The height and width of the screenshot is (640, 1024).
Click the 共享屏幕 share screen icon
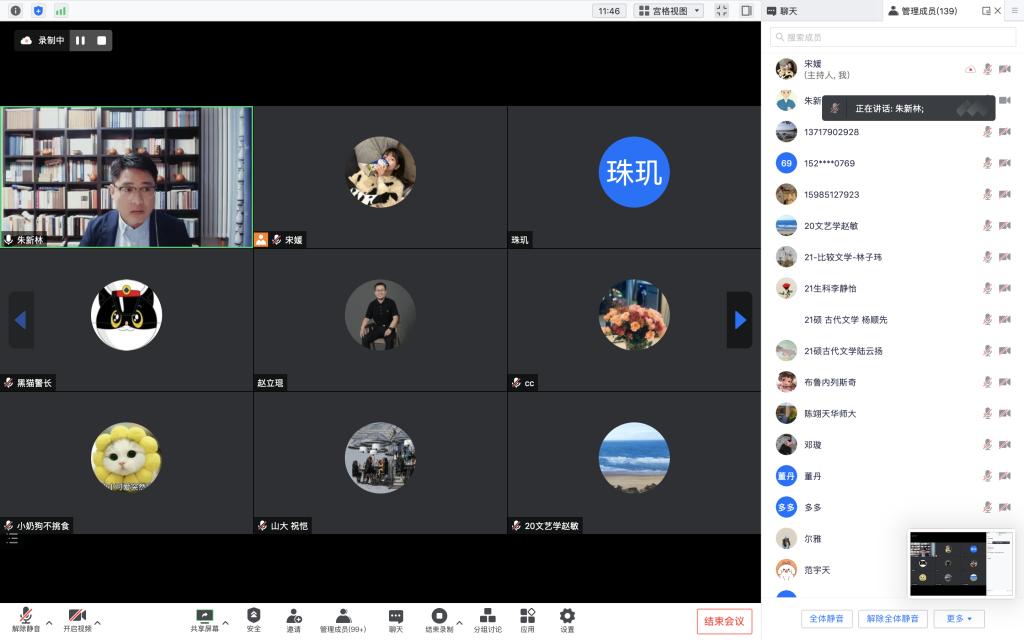pyautogui.click(x=205, y=616)
